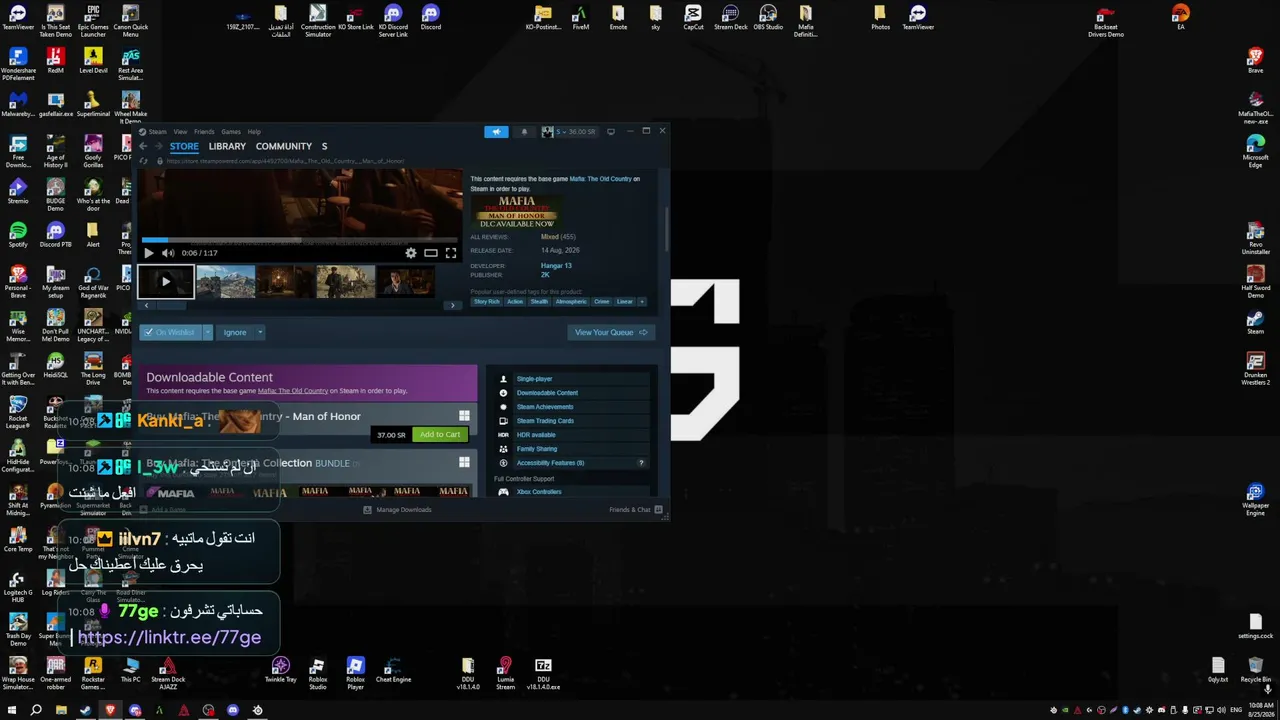Image resolution: width=1280 pixels, height=720 pixels.
Task: Reload the Steam store page
Action: 144,161
